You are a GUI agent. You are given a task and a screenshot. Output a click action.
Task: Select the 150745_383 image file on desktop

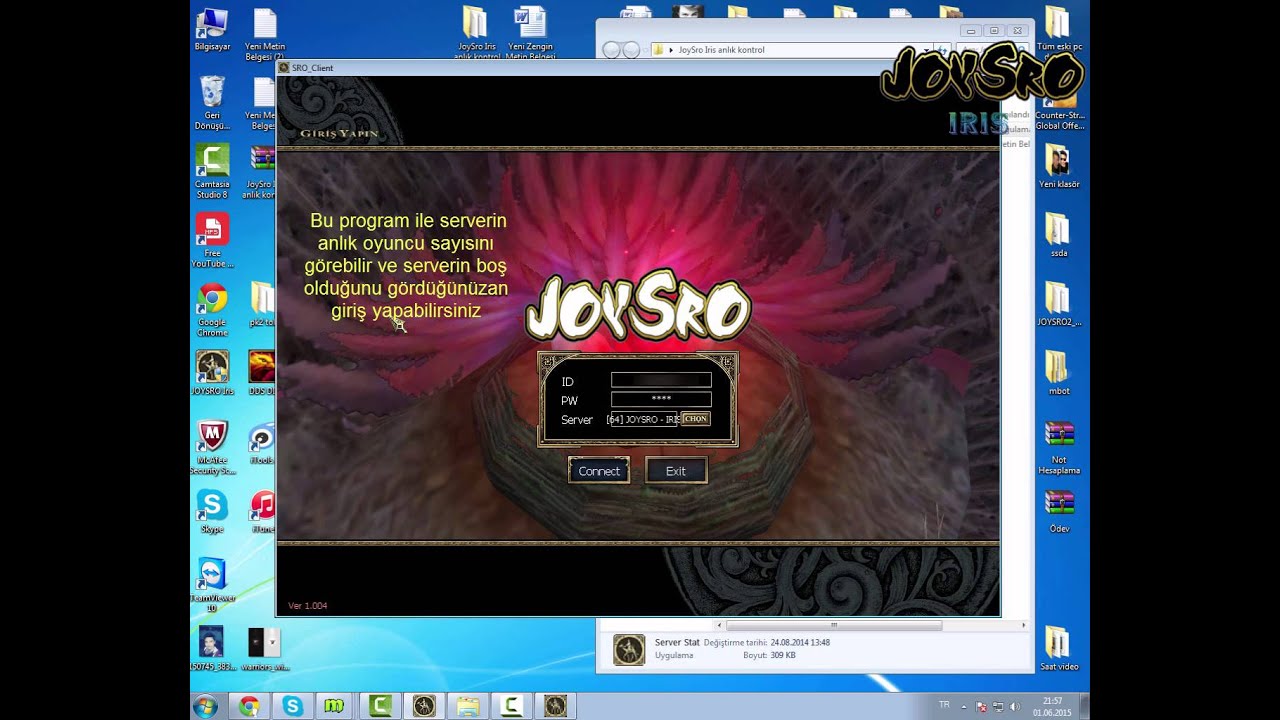[x=212, y=649]
